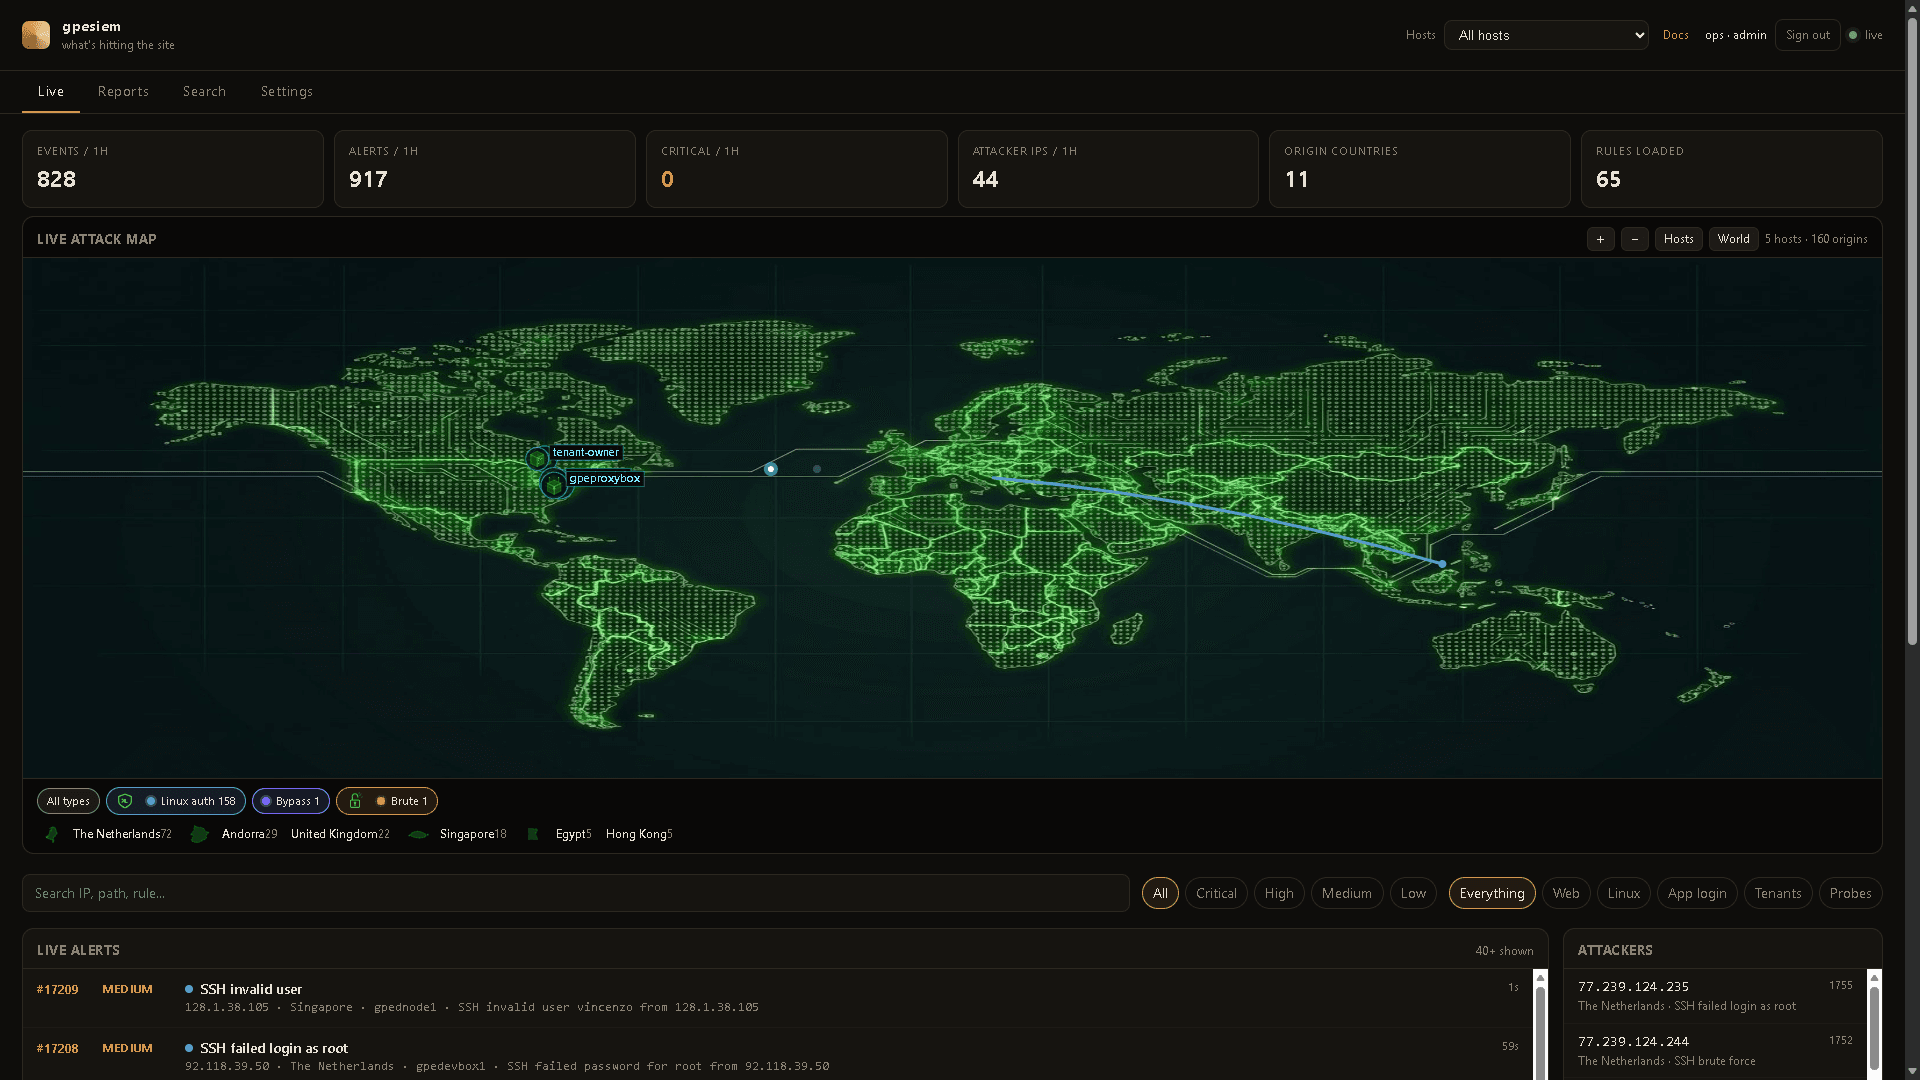Toggle the Bypass 1 filter chip
The height and width of the screenshot is (1080, 1920).
coord(291,801)
